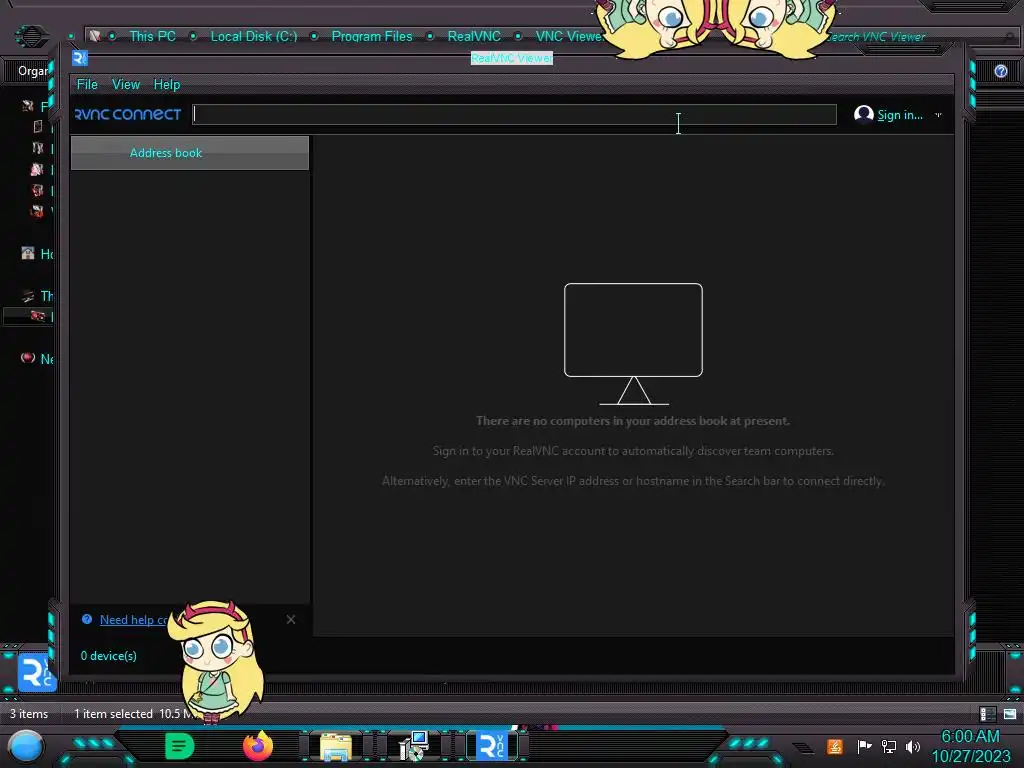Click the Explorer back navigation button

(x=31, y=36)
